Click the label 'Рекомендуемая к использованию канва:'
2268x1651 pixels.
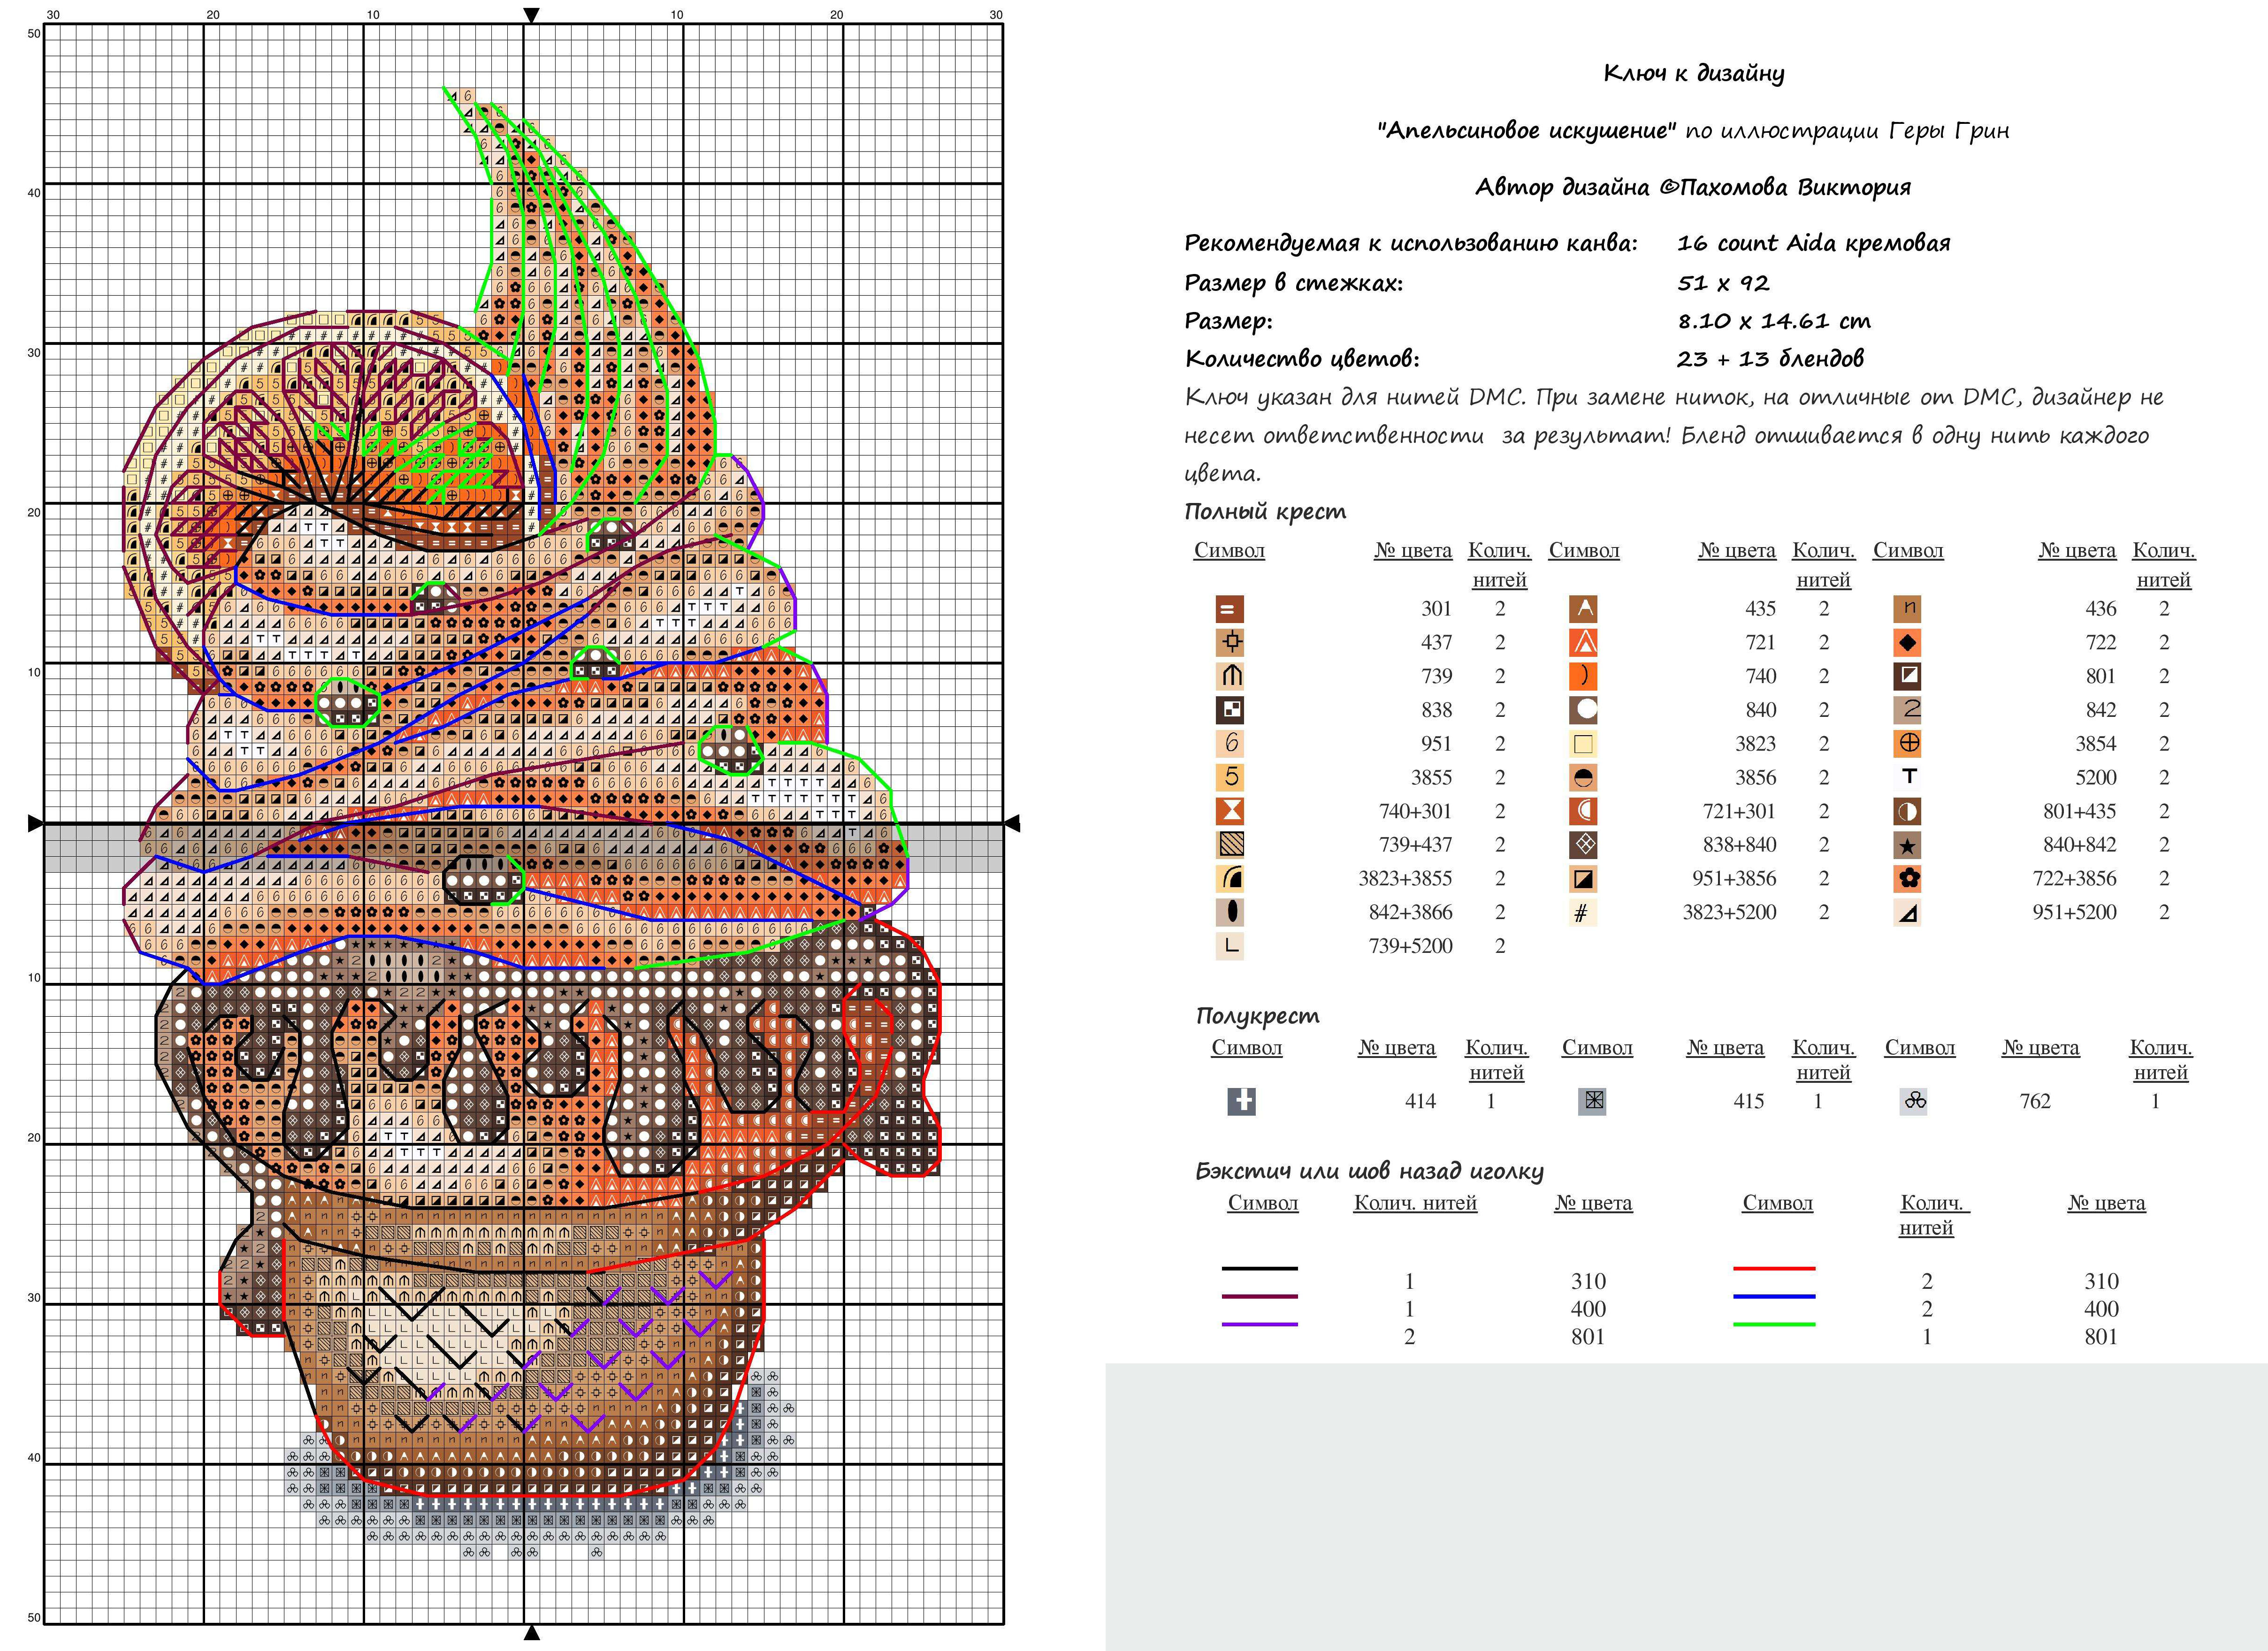coord(1411,243)
